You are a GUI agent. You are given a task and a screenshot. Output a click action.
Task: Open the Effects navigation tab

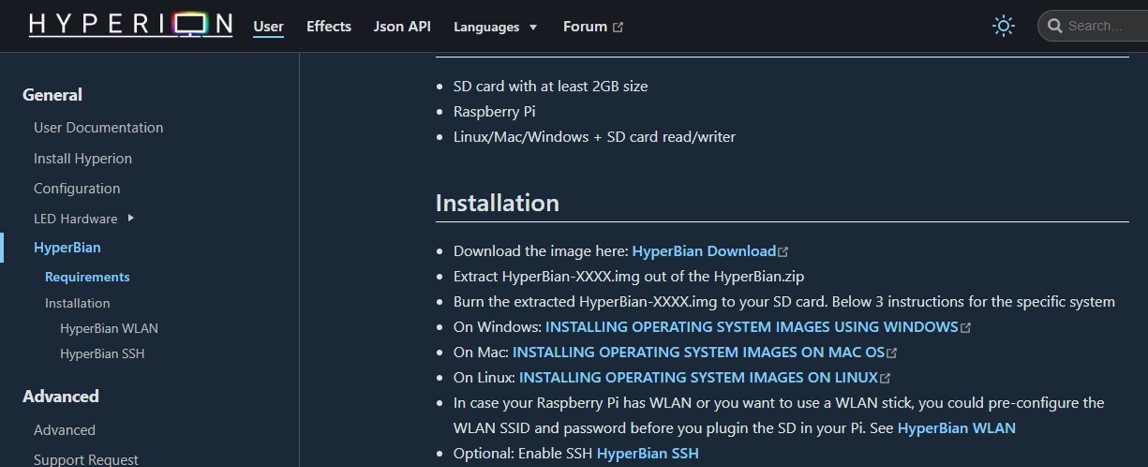pos(329,26)
